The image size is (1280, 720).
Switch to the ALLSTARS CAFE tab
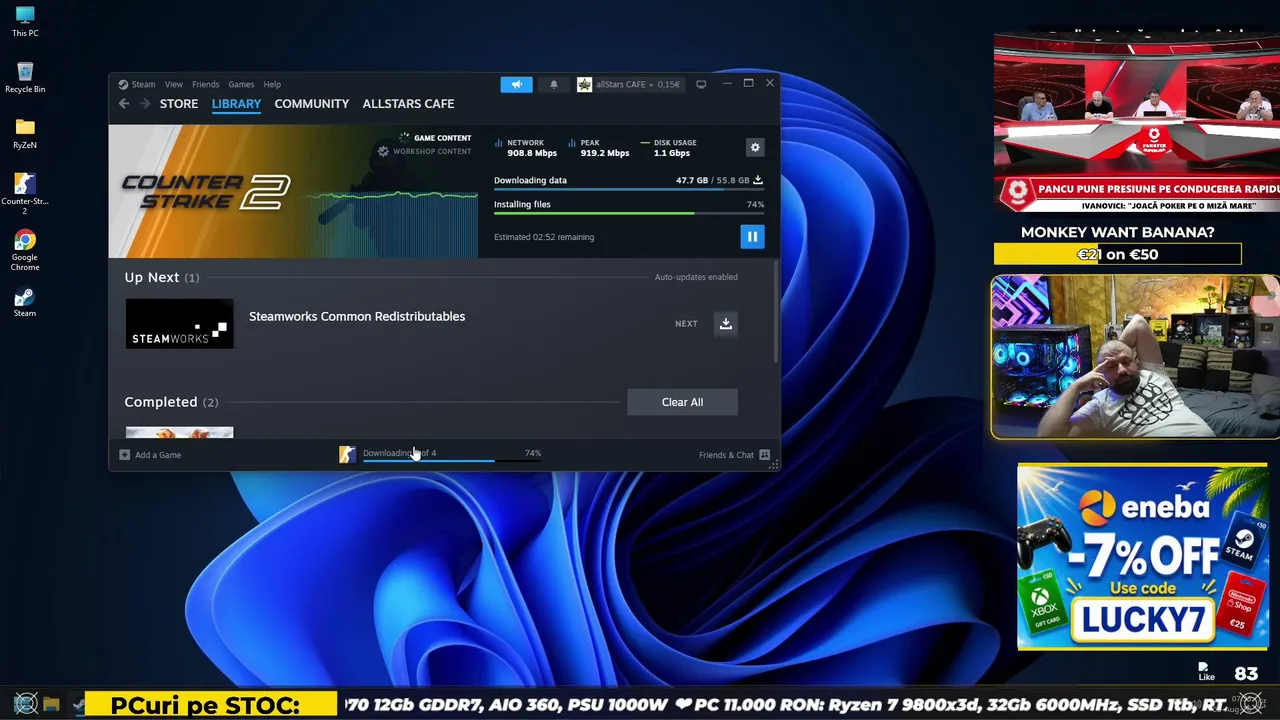pyautogui.click(x=408, y=104)
